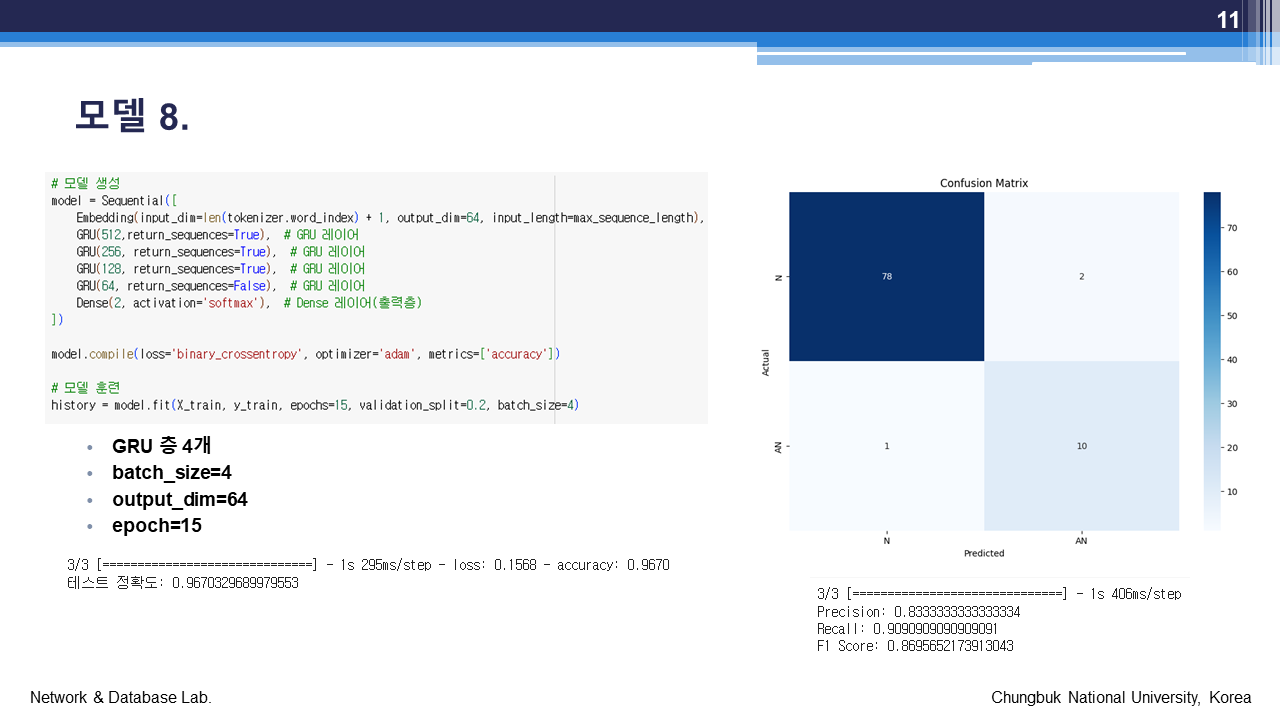Click colorbar tick label 10

(1231, 491)
